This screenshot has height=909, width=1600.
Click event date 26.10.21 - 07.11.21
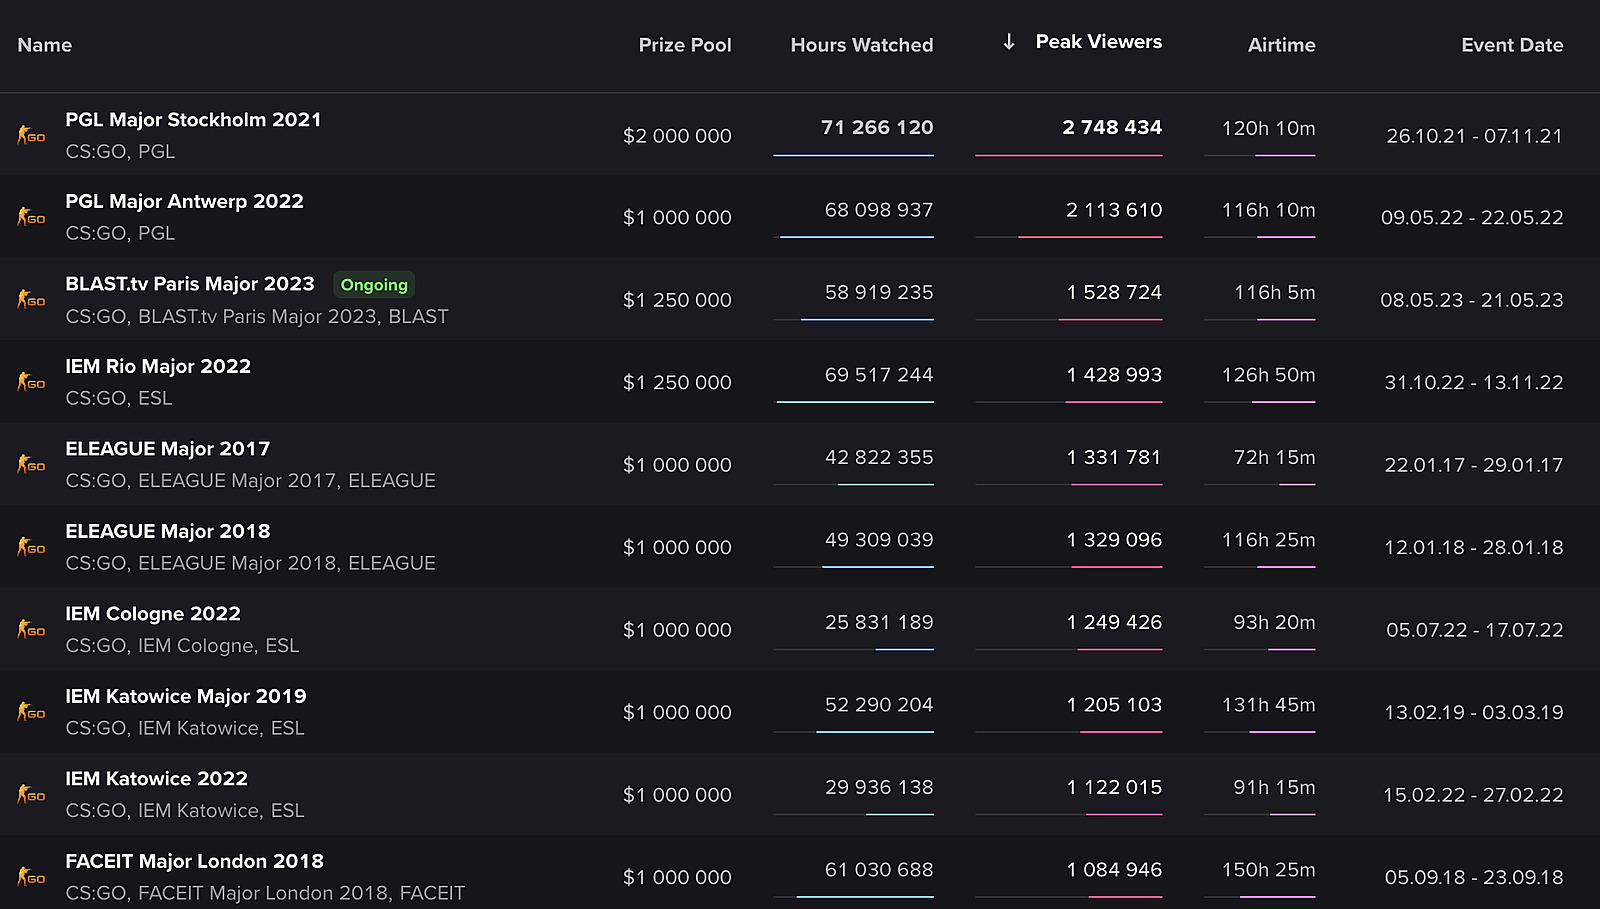[x=1474, y=136]
